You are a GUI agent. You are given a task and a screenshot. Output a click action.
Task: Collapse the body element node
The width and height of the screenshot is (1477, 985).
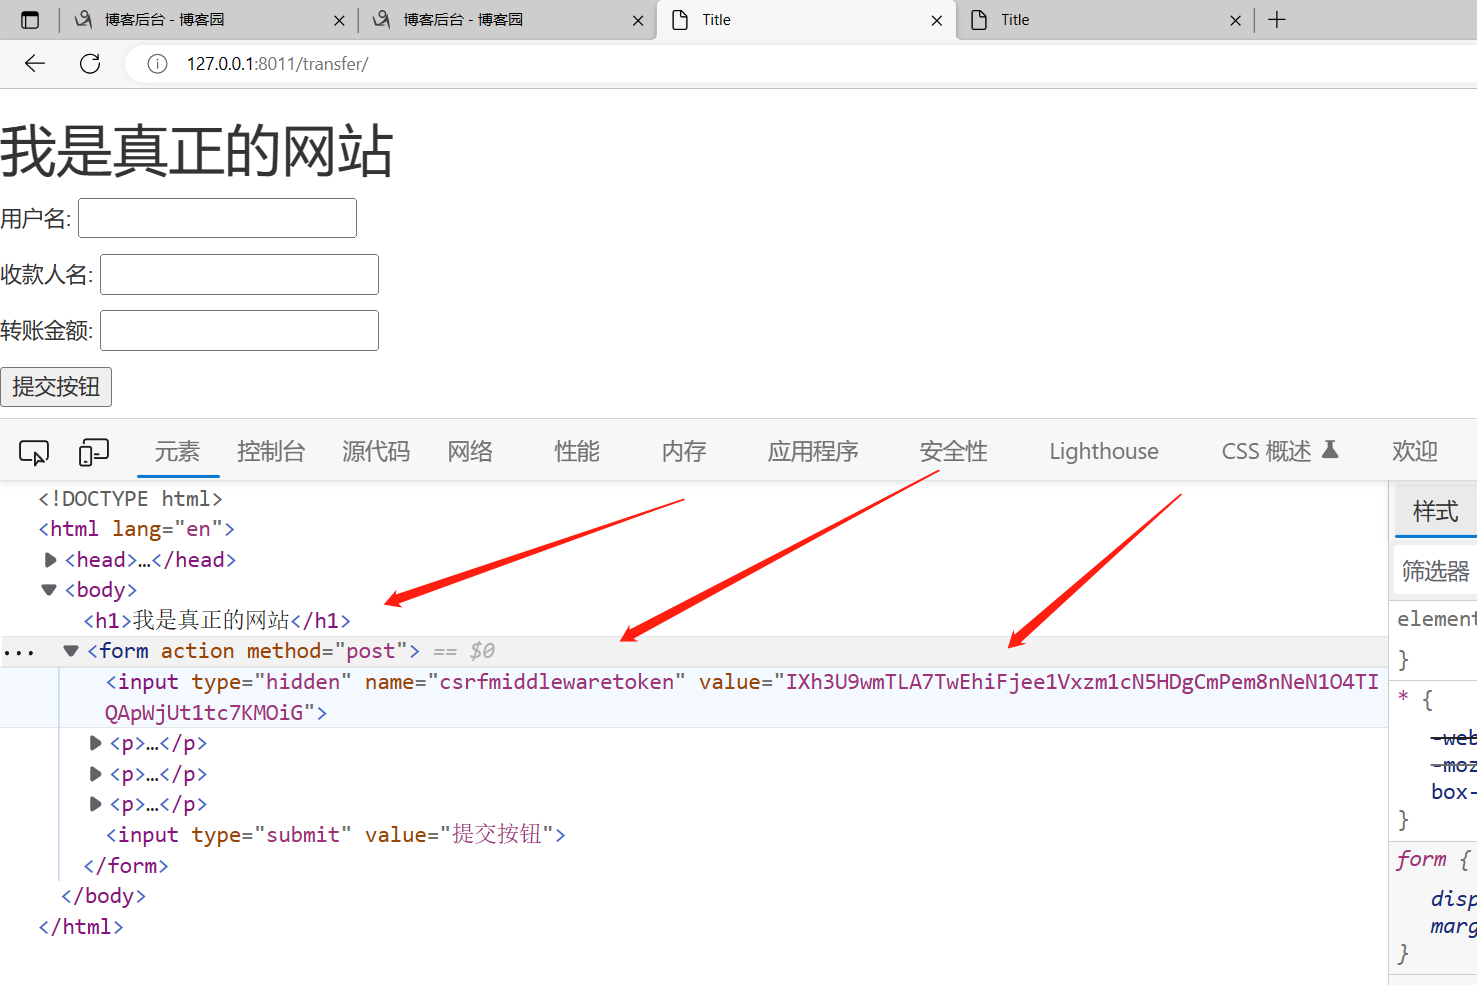coord(49,590)
